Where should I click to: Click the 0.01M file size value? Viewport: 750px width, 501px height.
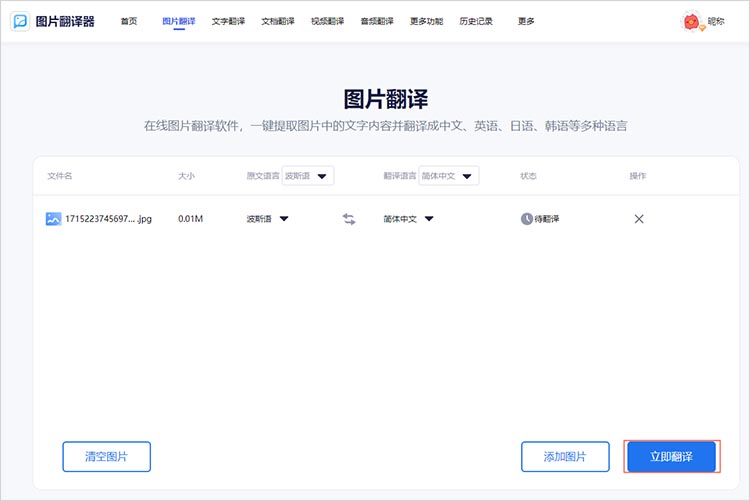[190, 219]
